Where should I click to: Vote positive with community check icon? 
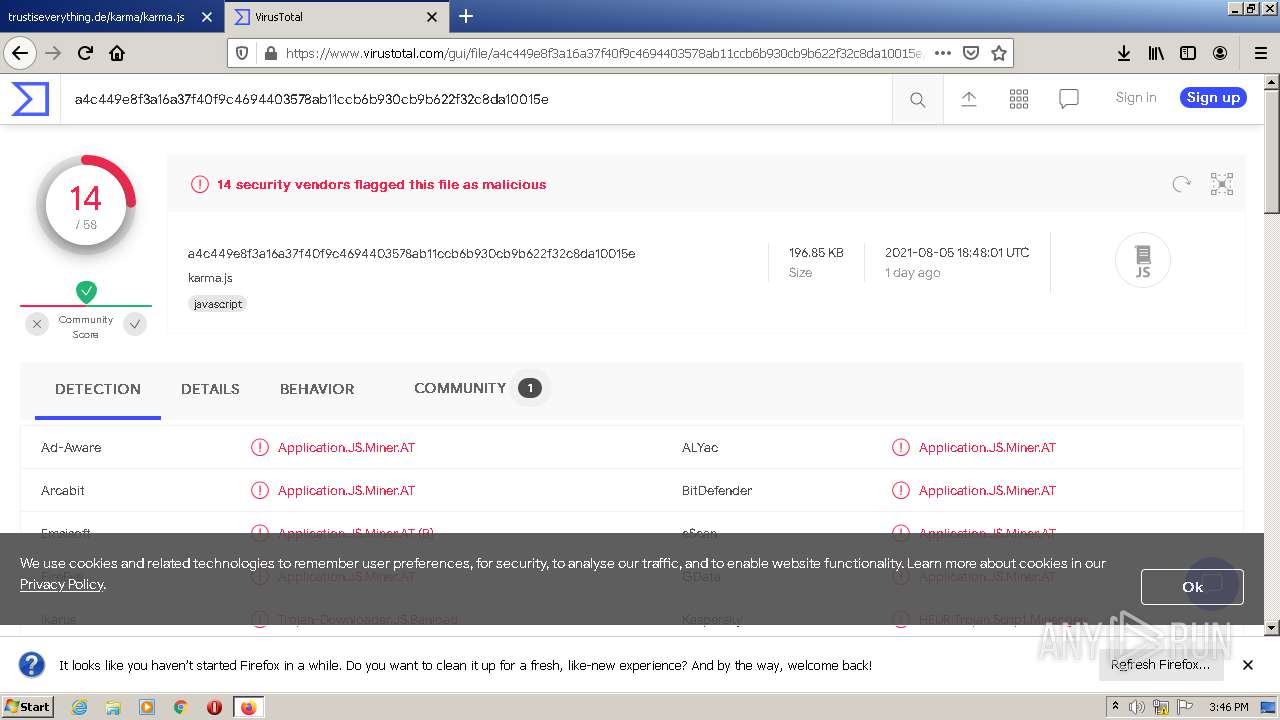click(x=135, y=323)
